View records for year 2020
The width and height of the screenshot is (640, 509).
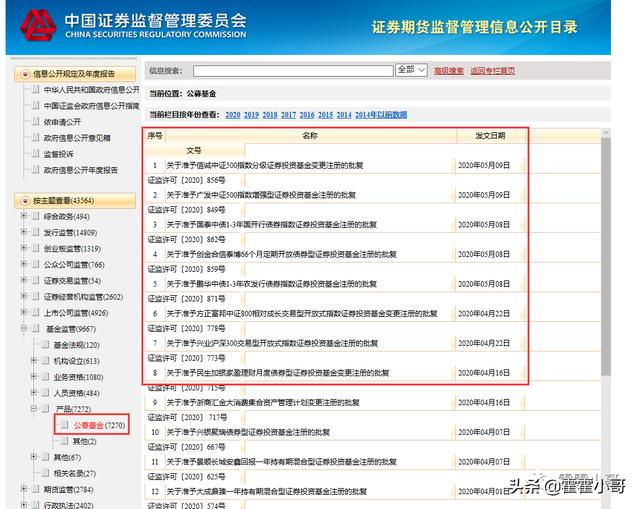coord(233,115)
